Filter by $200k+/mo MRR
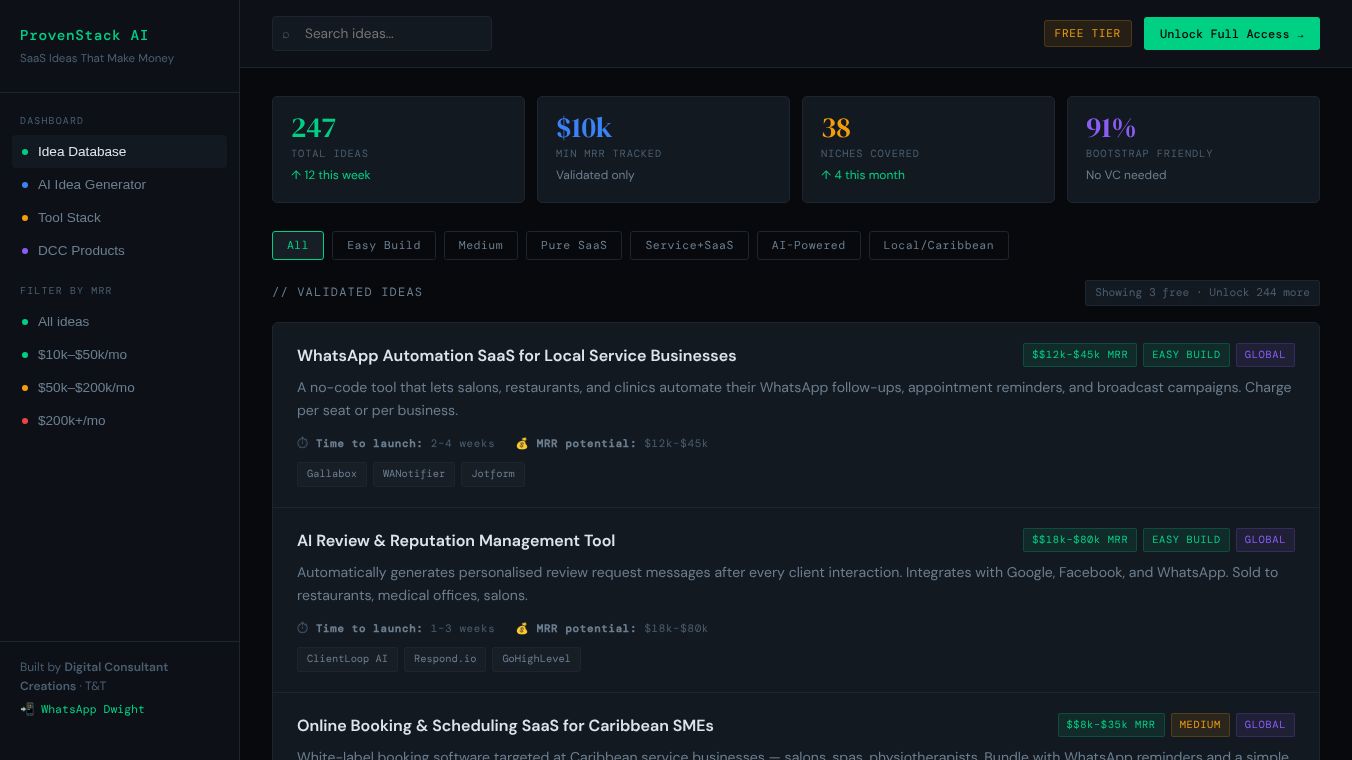The image size is (1352, 760). point(120,420)
